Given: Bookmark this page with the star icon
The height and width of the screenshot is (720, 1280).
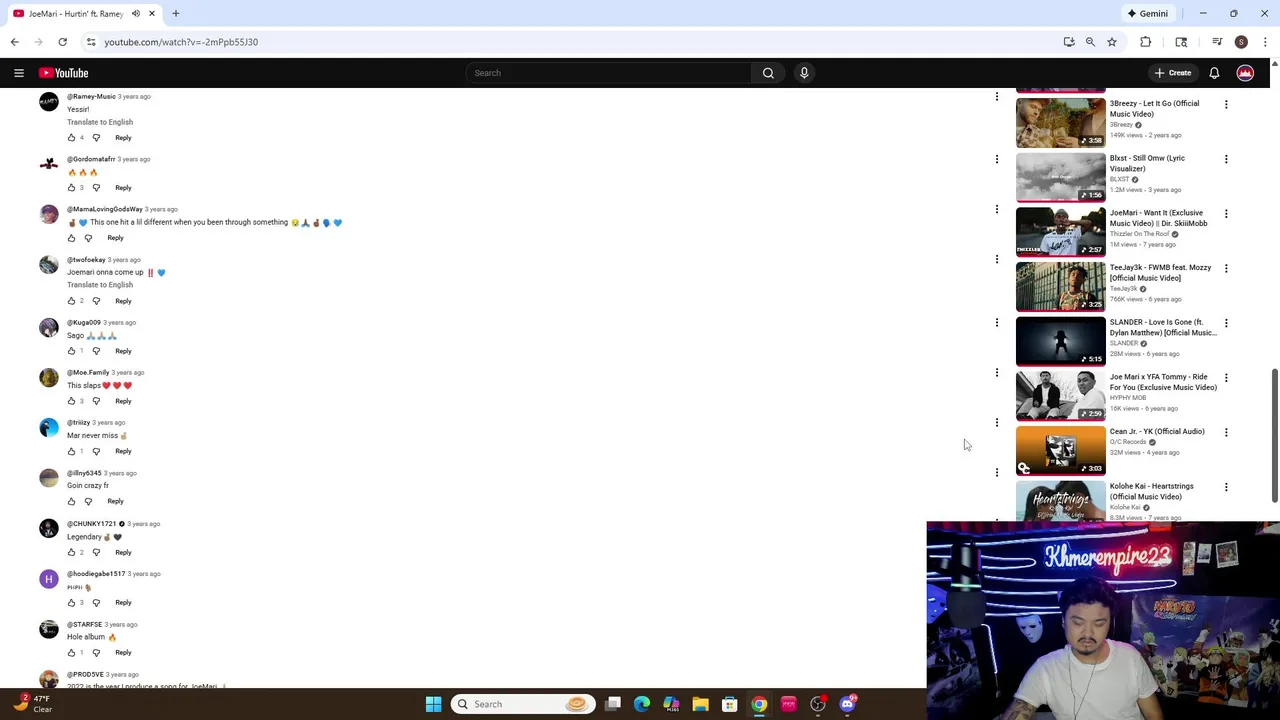Looking at the screenshot, I should tap(1111, 42).
